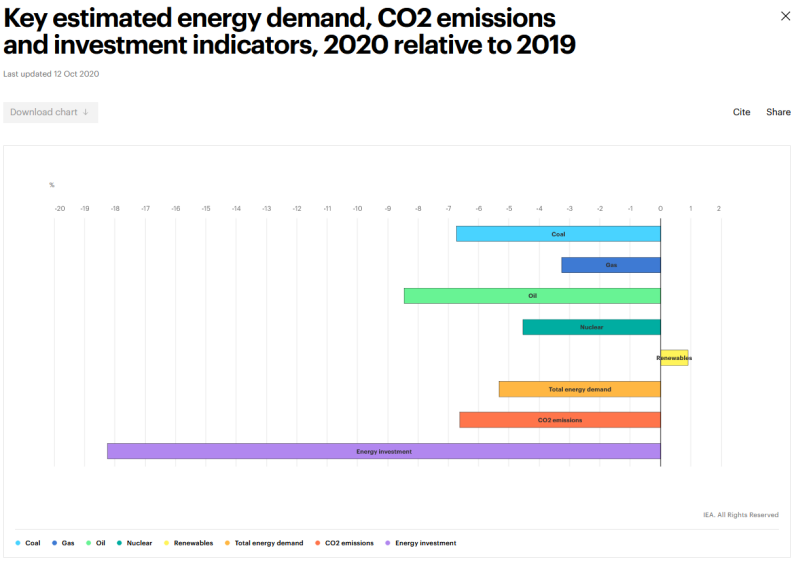This screenshot has width=794, height=561.
Task: Click the orange Total energy demand bar
Action: click(579, 389)
